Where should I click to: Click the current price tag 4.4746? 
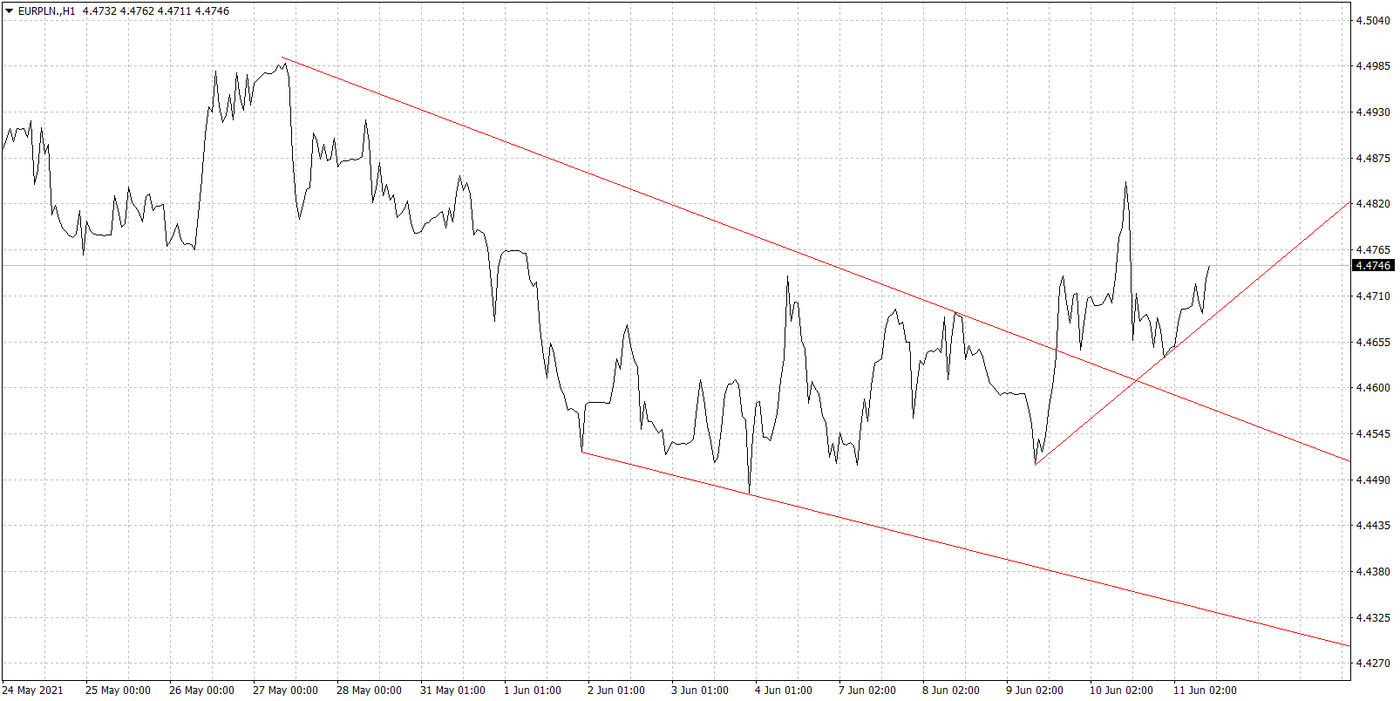pyautogui.click(x=1372, y=265)
